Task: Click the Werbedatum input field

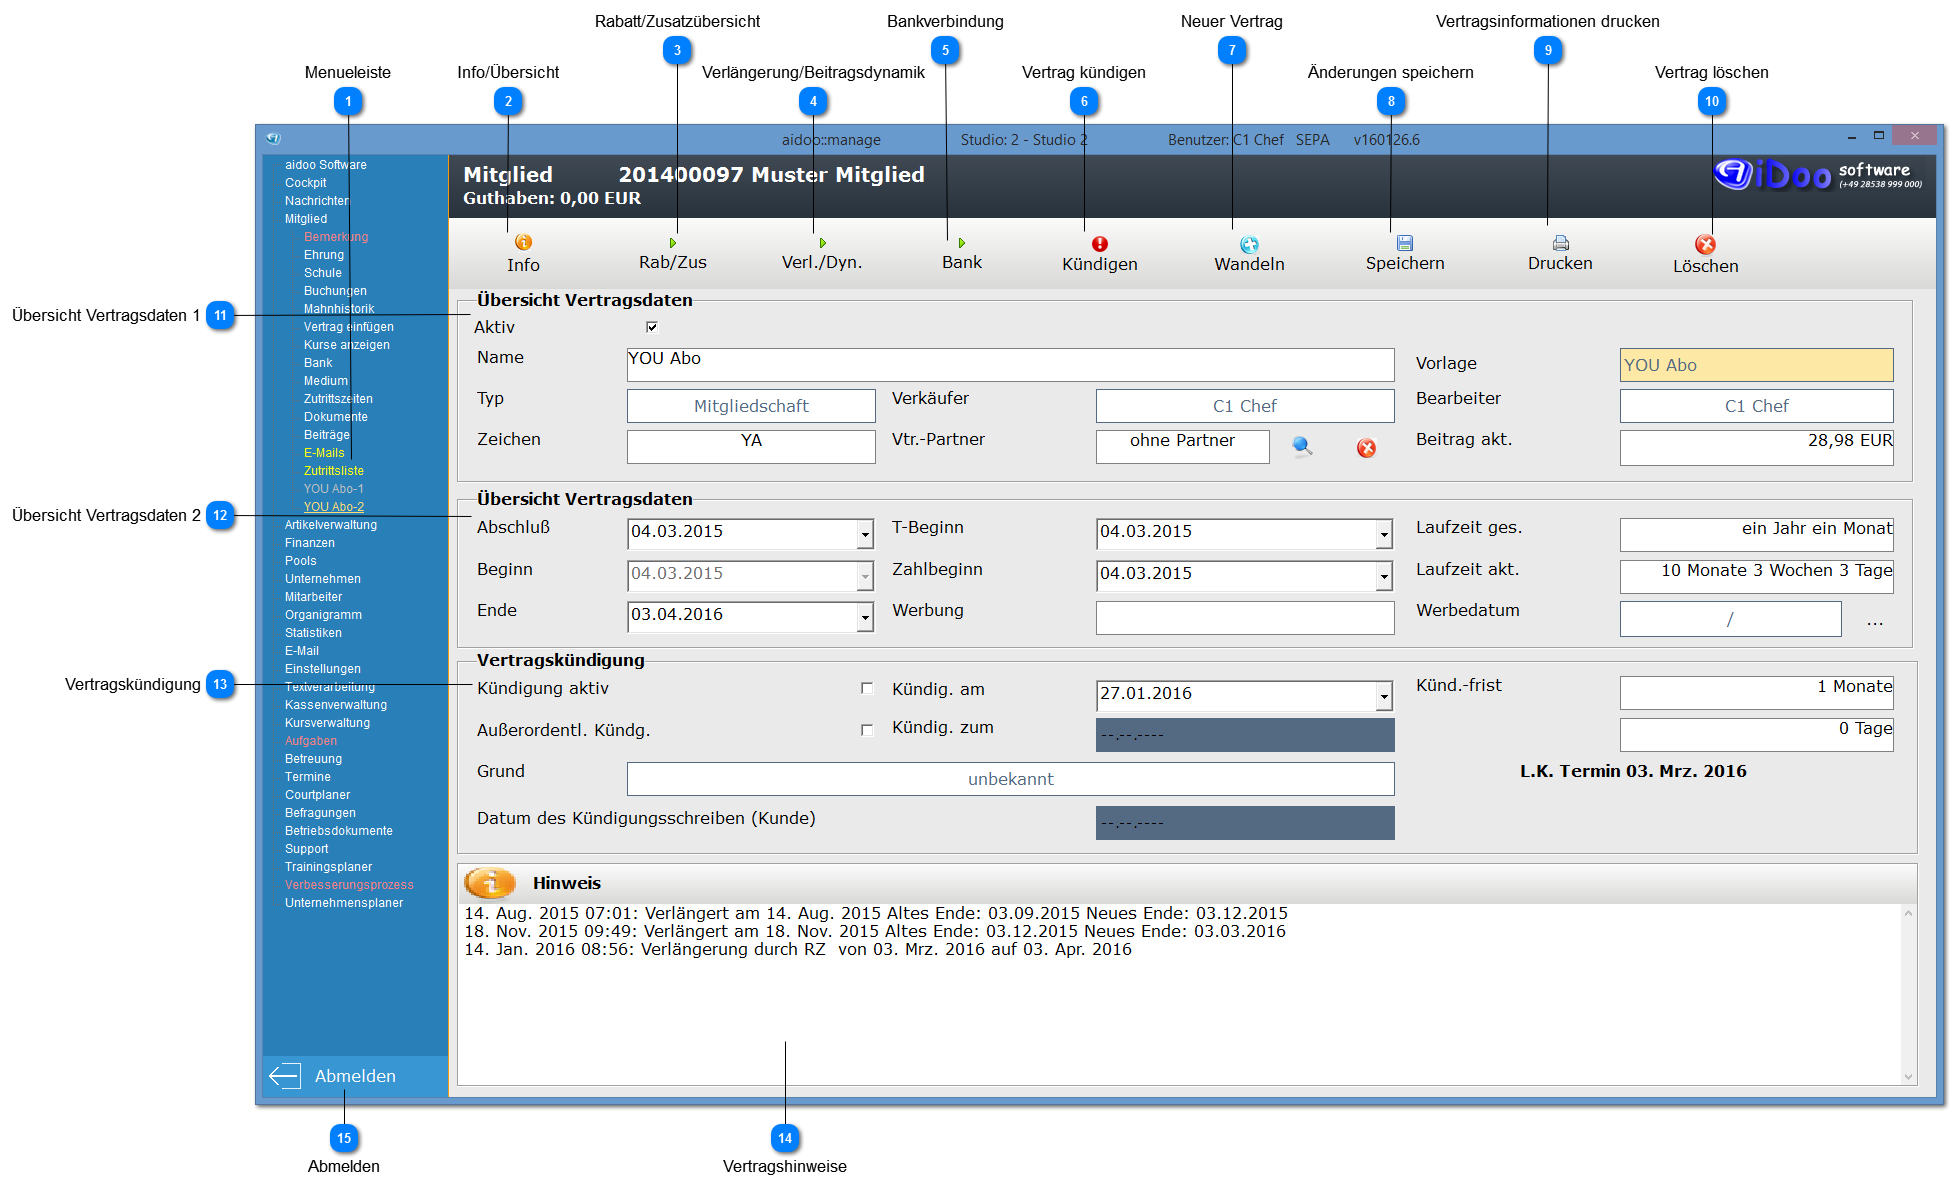Action: [1730, 619]
